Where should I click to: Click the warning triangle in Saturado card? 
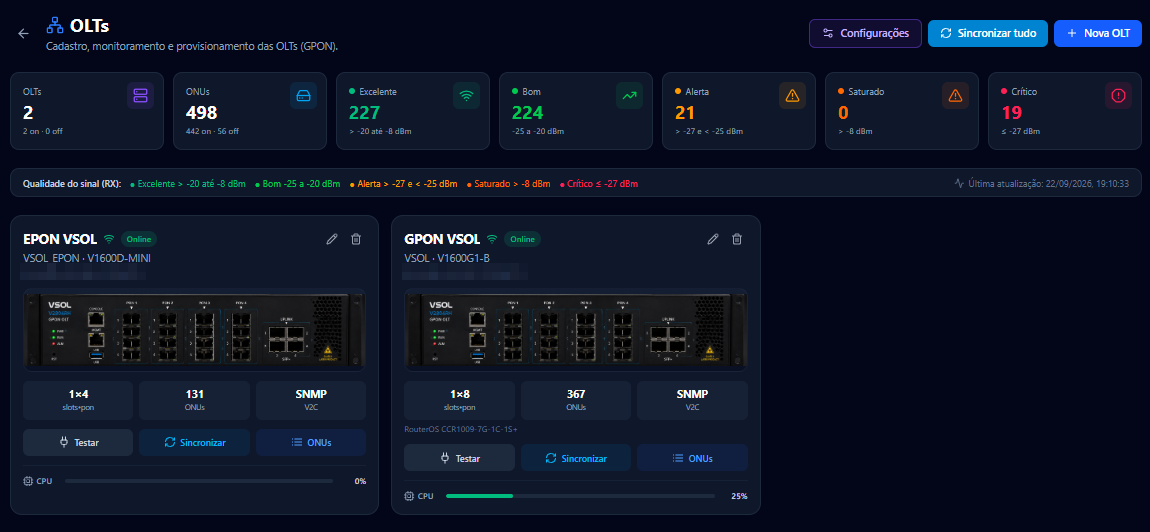[x=955, y=95]
